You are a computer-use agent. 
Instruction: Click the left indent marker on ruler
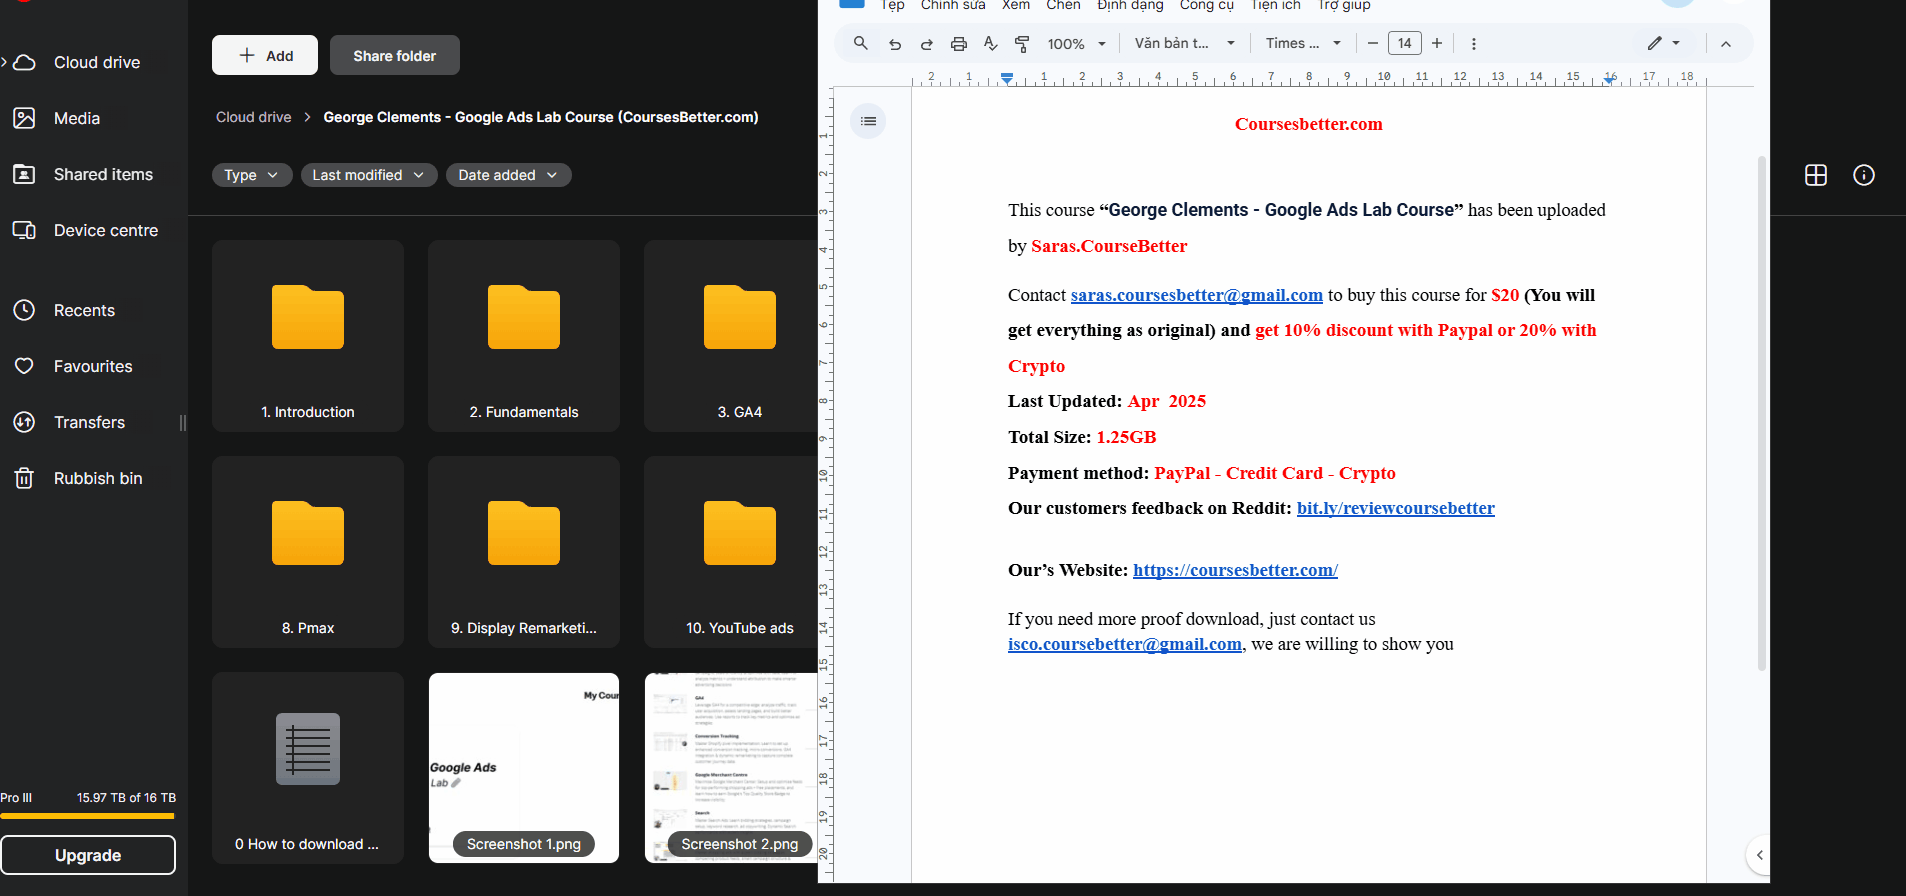pos(1007,78)
